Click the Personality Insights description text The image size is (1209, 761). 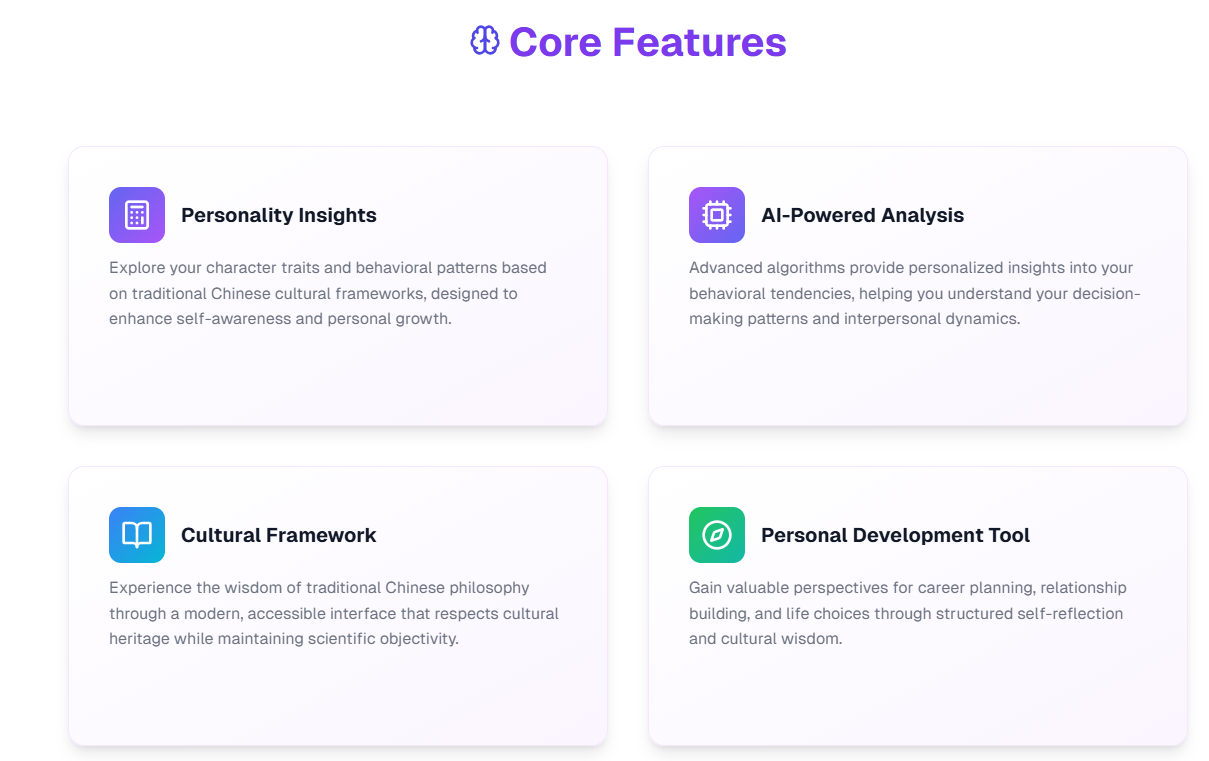click(328, 293)
